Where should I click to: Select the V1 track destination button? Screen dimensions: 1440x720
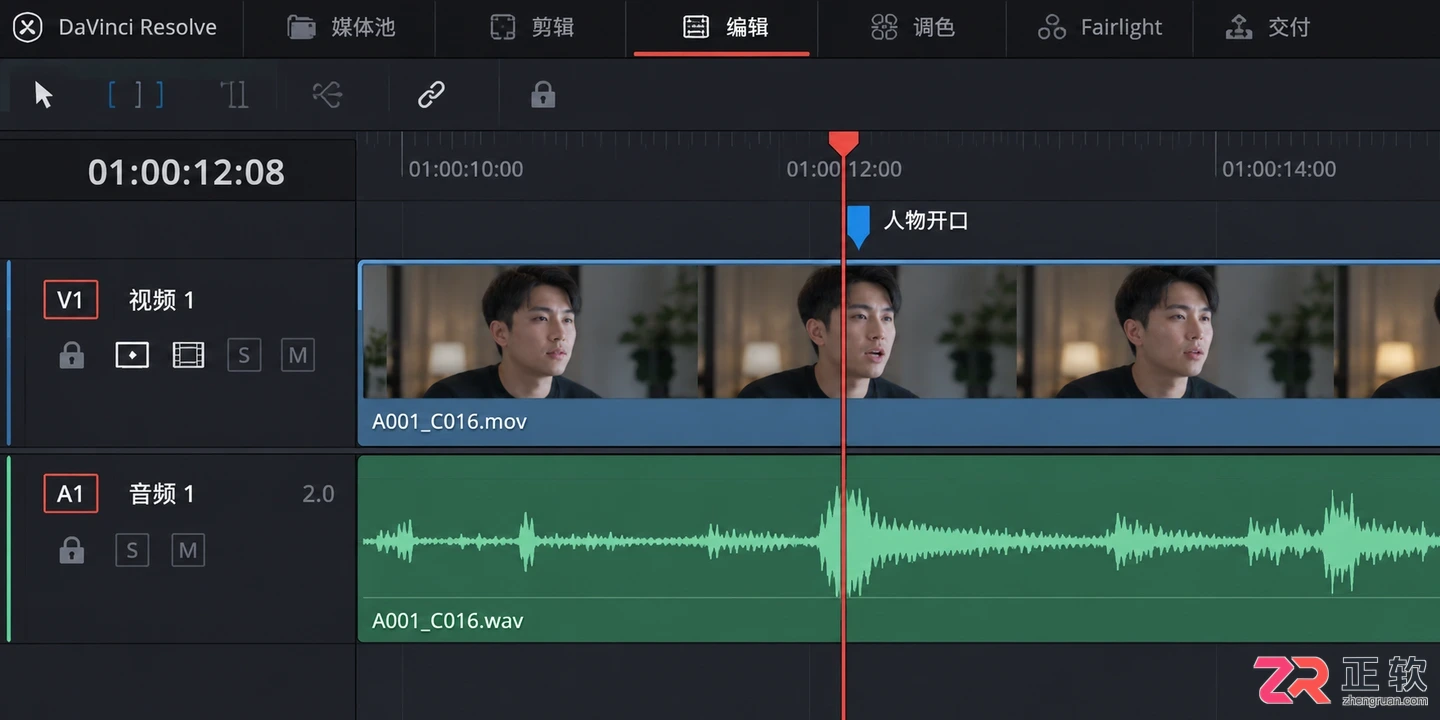point(71,300)
